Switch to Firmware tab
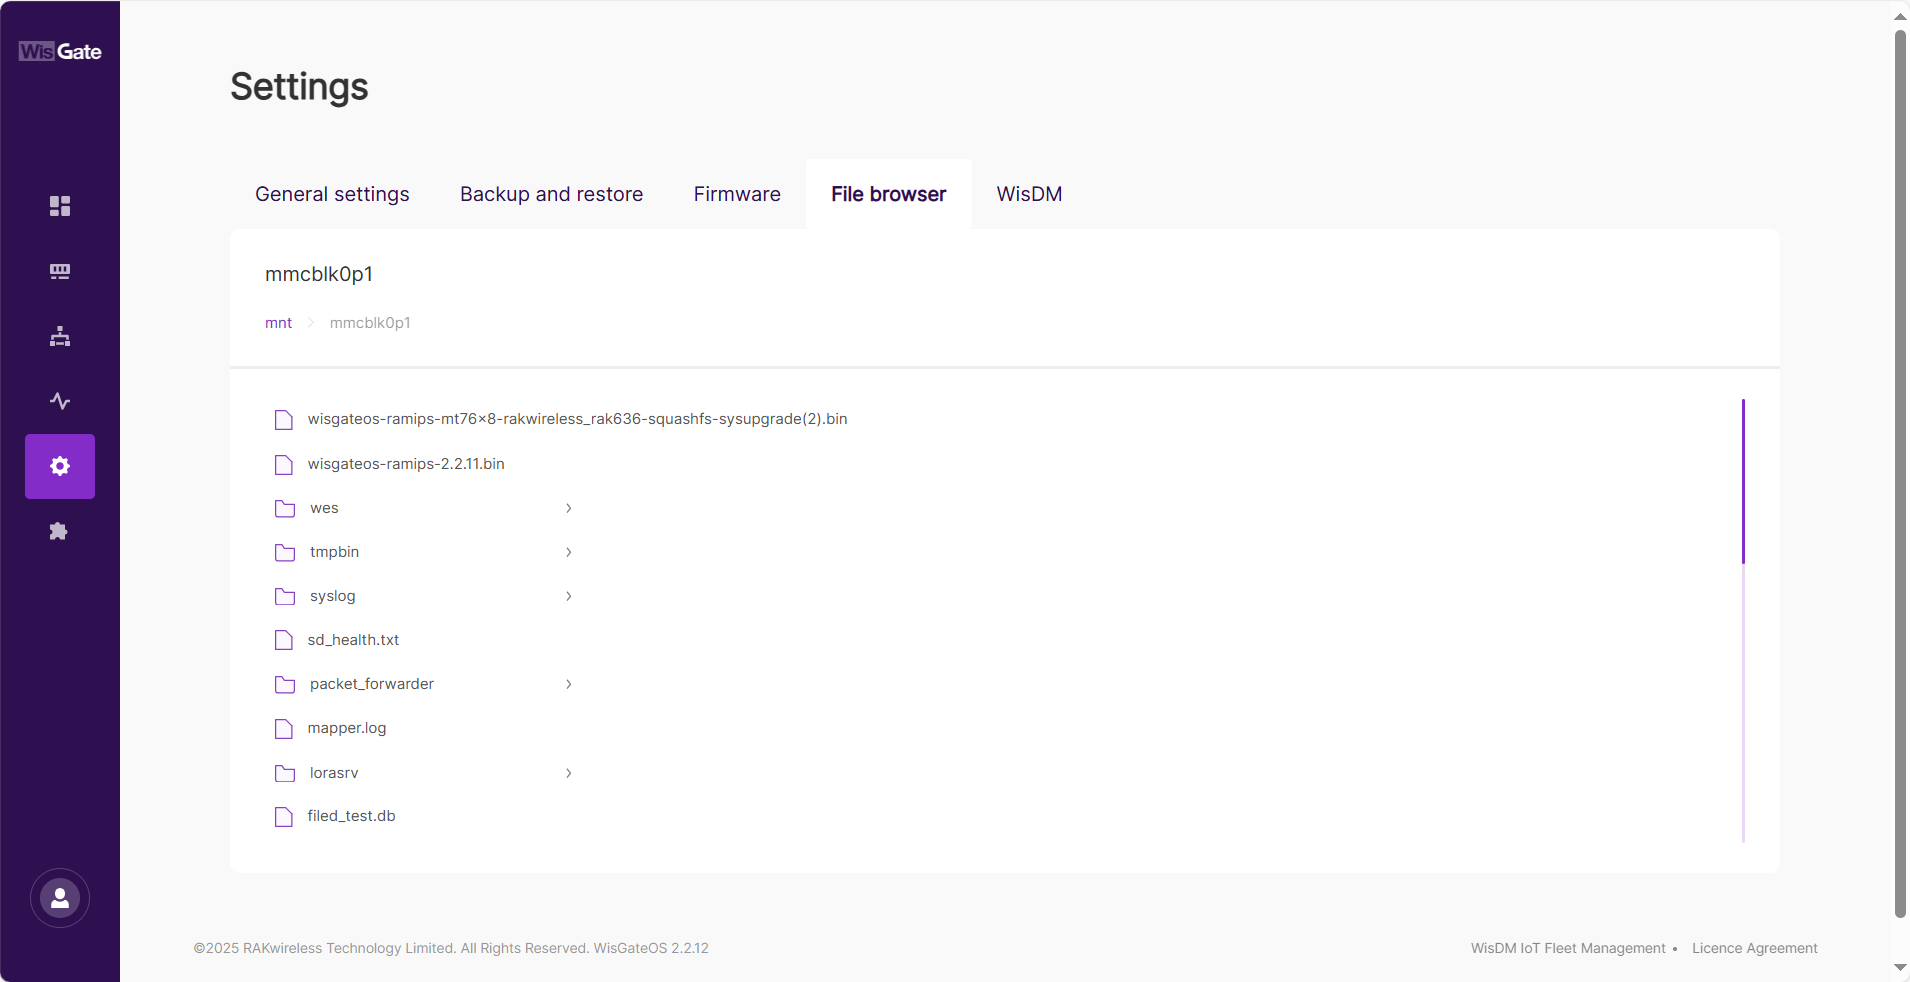This screenshot has height=982, width=1910. 737,194
